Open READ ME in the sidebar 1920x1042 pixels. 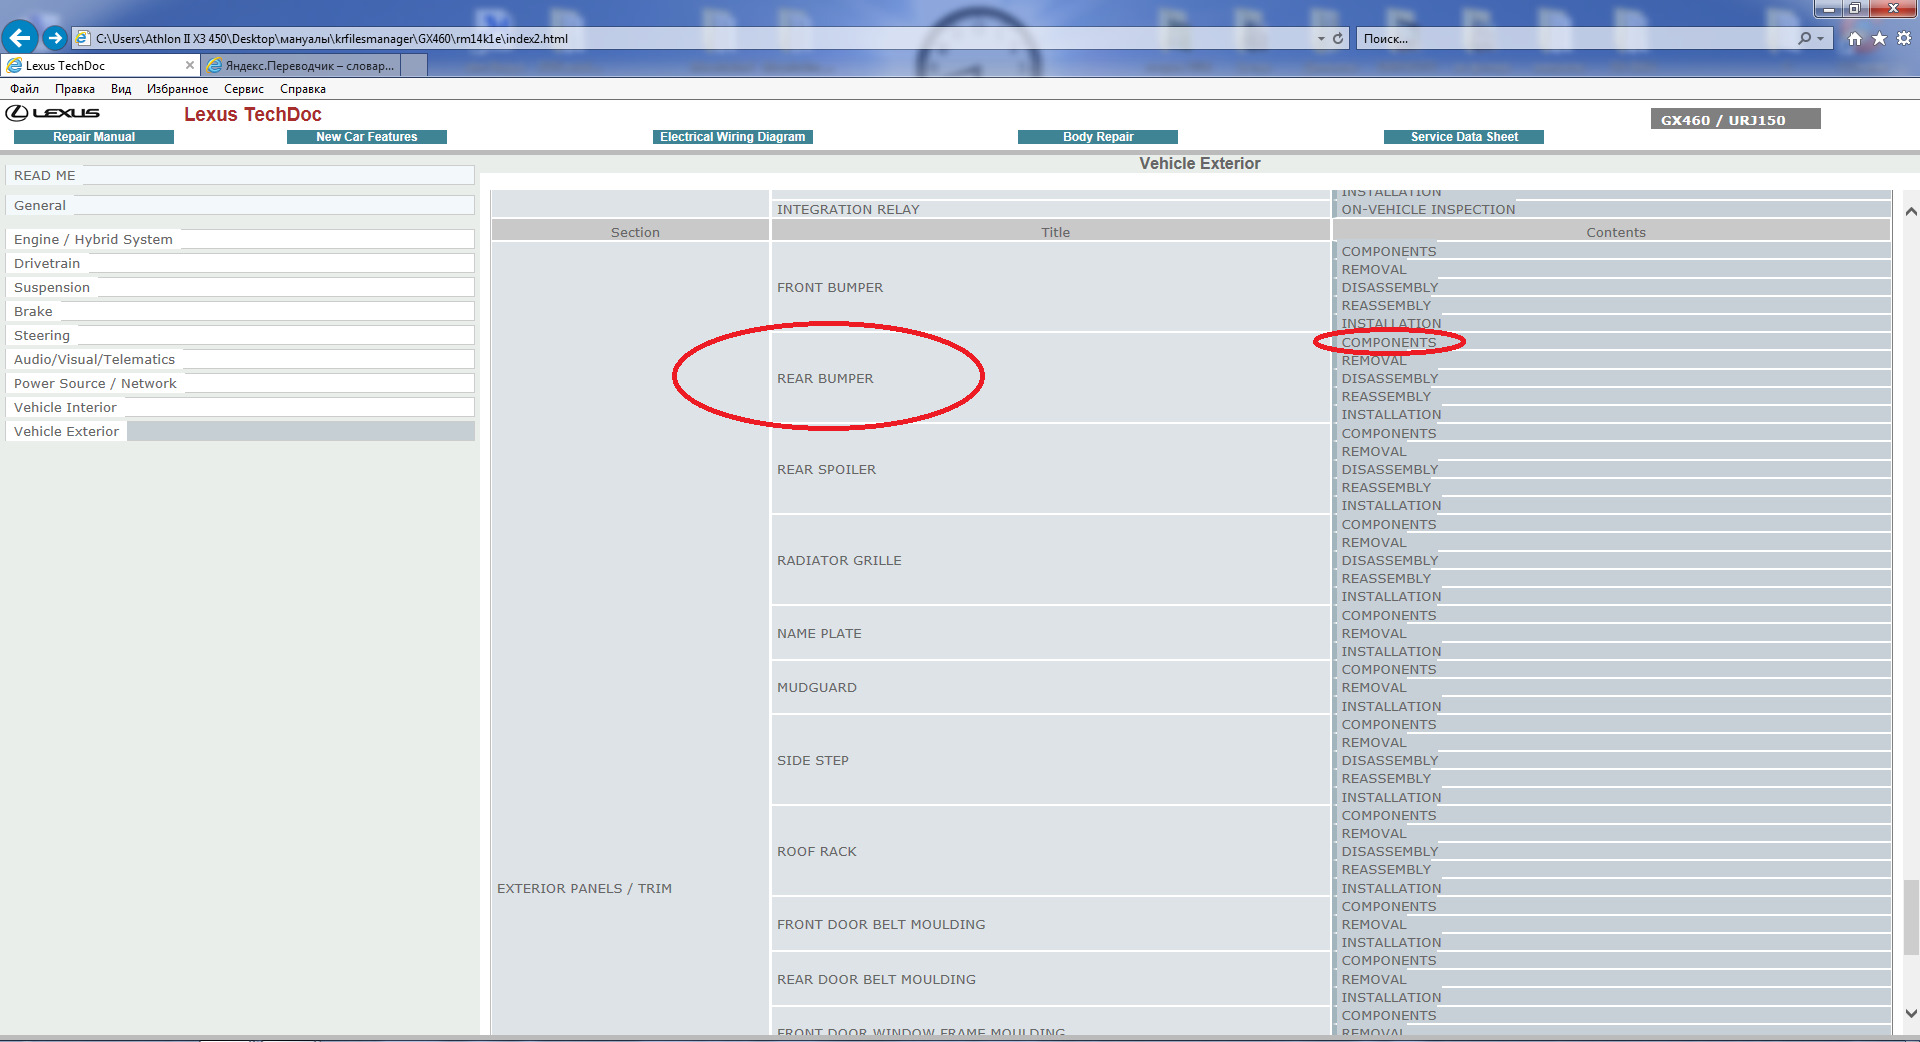tap(240, 175)
